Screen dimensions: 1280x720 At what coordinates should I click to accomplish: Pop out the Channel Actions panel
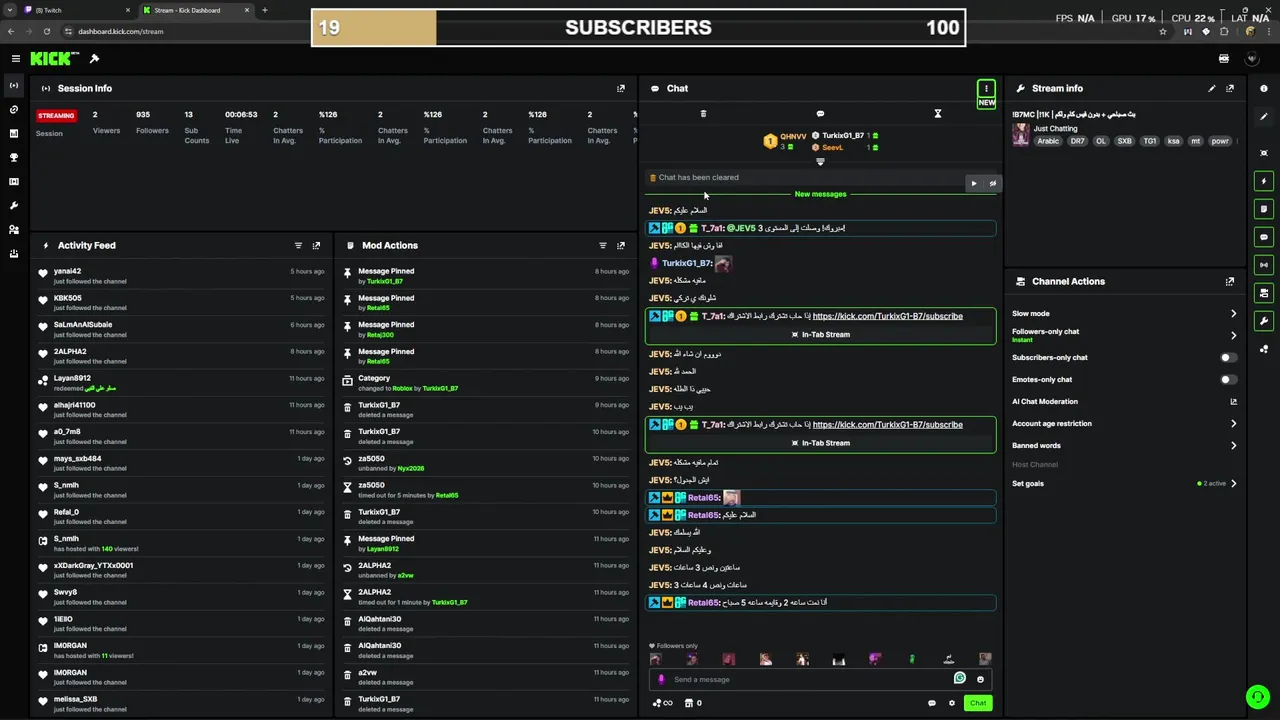click(1230, 282)
